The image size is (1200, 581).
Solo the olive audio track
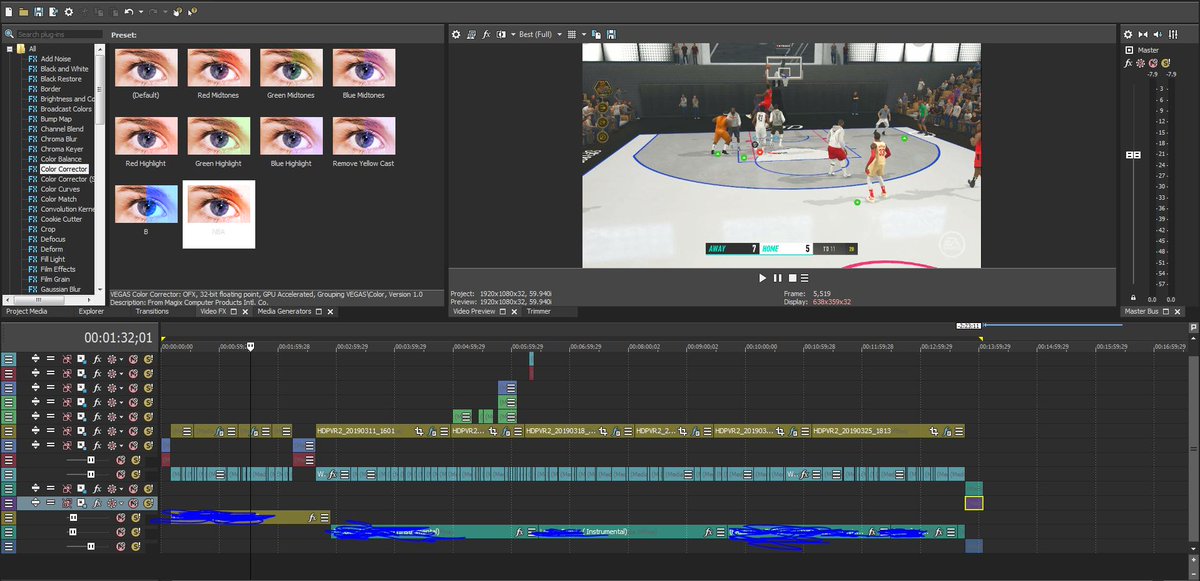[135, 518]
